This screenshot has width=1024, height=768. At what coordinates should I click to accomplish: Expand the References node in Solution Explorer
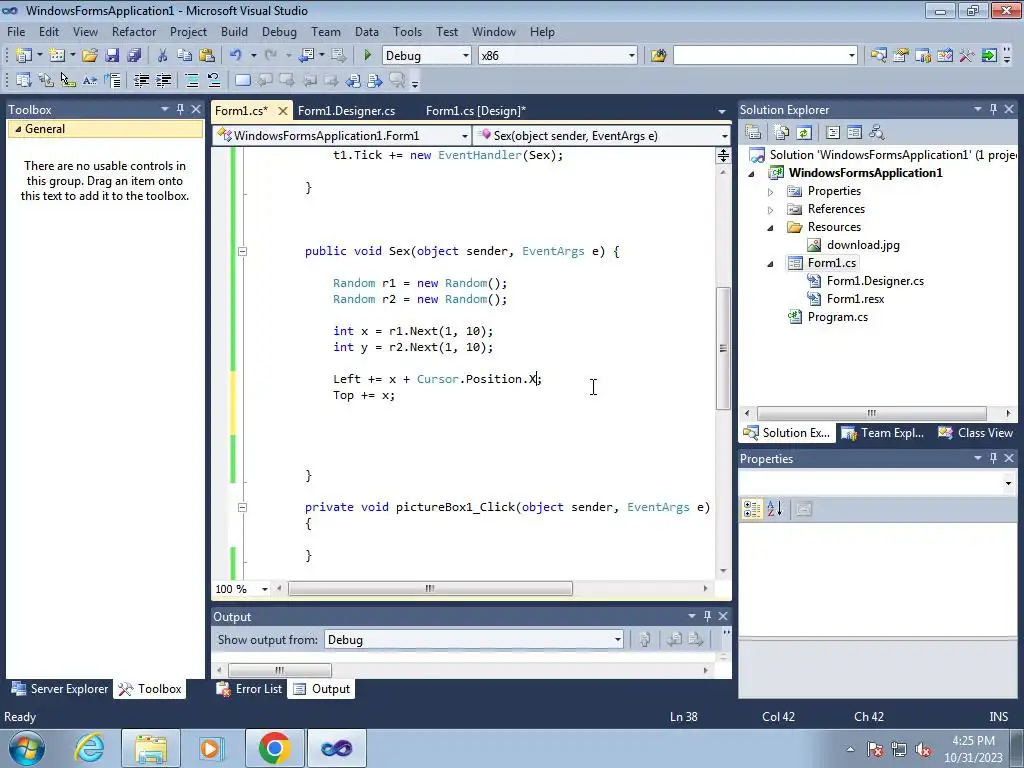coord(771,210)
